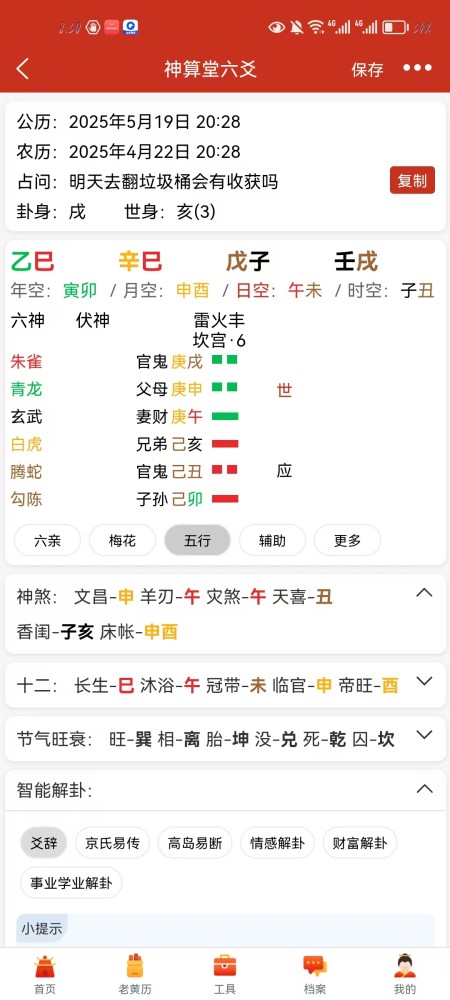The width and height of the screenshot is (450, 1000).
Task: Collapse the 智能解卦 panel
Action: [424, 789]
